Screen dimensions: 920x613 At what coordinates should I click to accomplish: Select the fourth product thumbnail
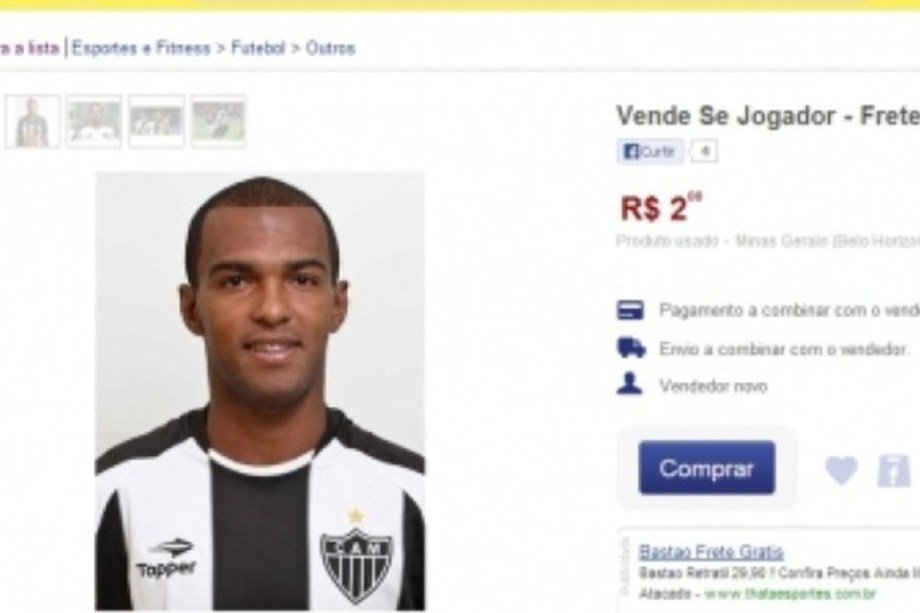(x=218, y=121)
